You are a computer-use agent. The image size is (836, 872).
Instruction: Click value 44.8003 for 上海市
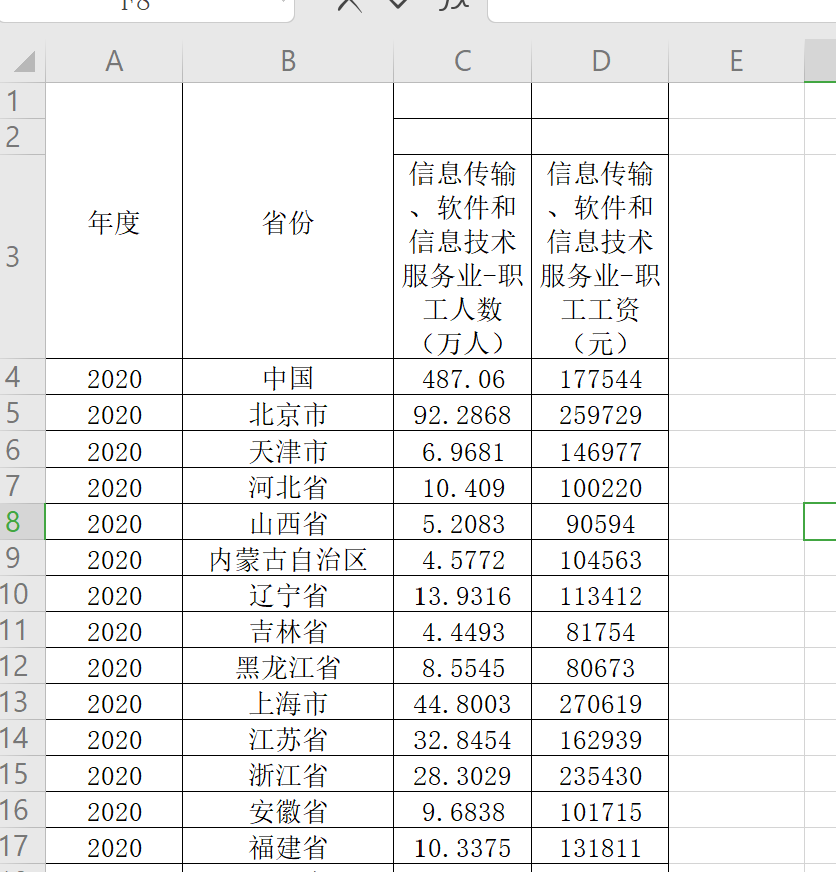click(462, 702)
